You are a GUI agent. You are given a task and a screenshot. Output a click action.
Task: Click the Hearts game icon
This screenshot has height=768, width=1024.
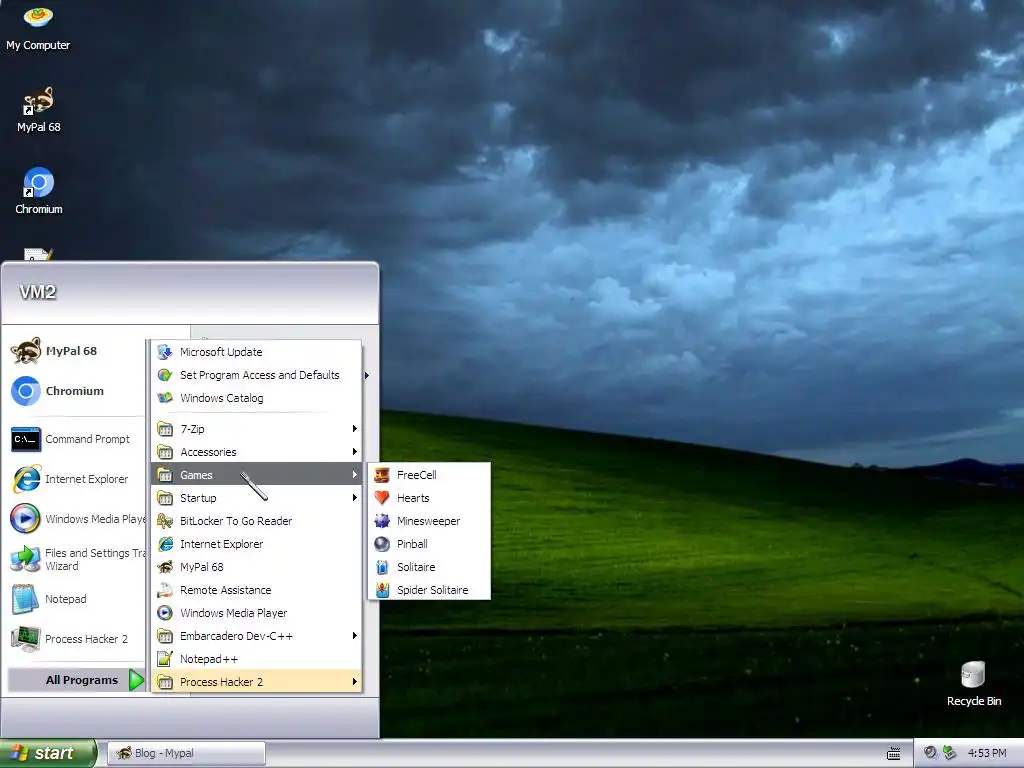pos(382,498)
